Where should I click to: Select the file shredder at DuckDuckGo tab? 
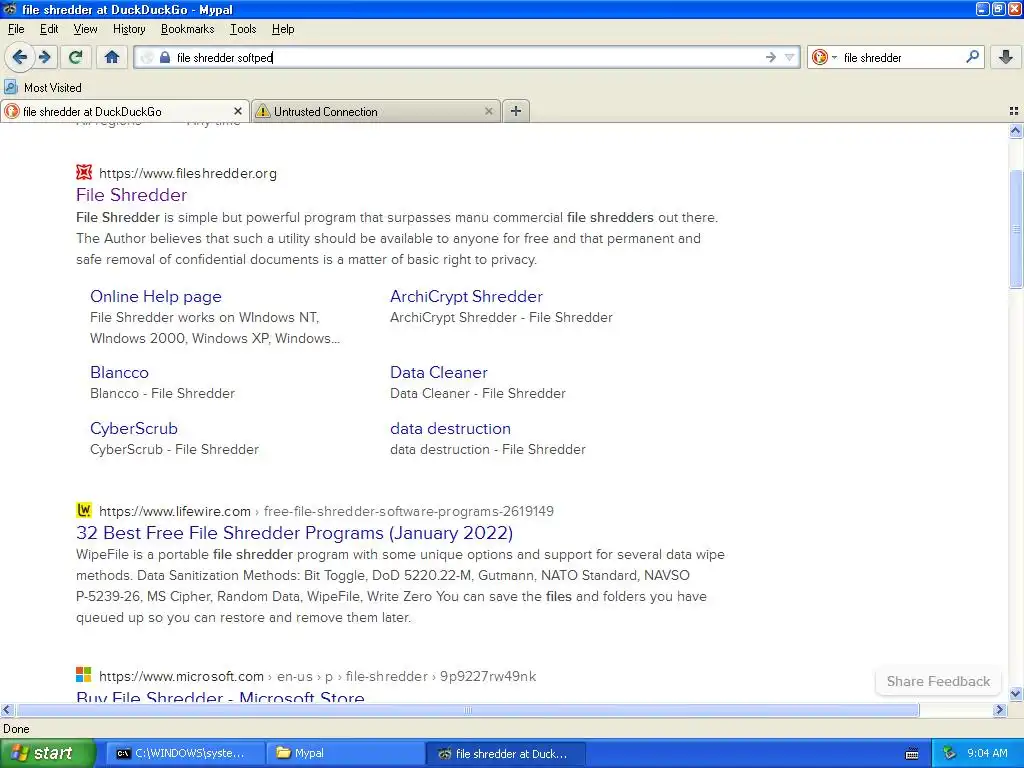pos(124,112)
